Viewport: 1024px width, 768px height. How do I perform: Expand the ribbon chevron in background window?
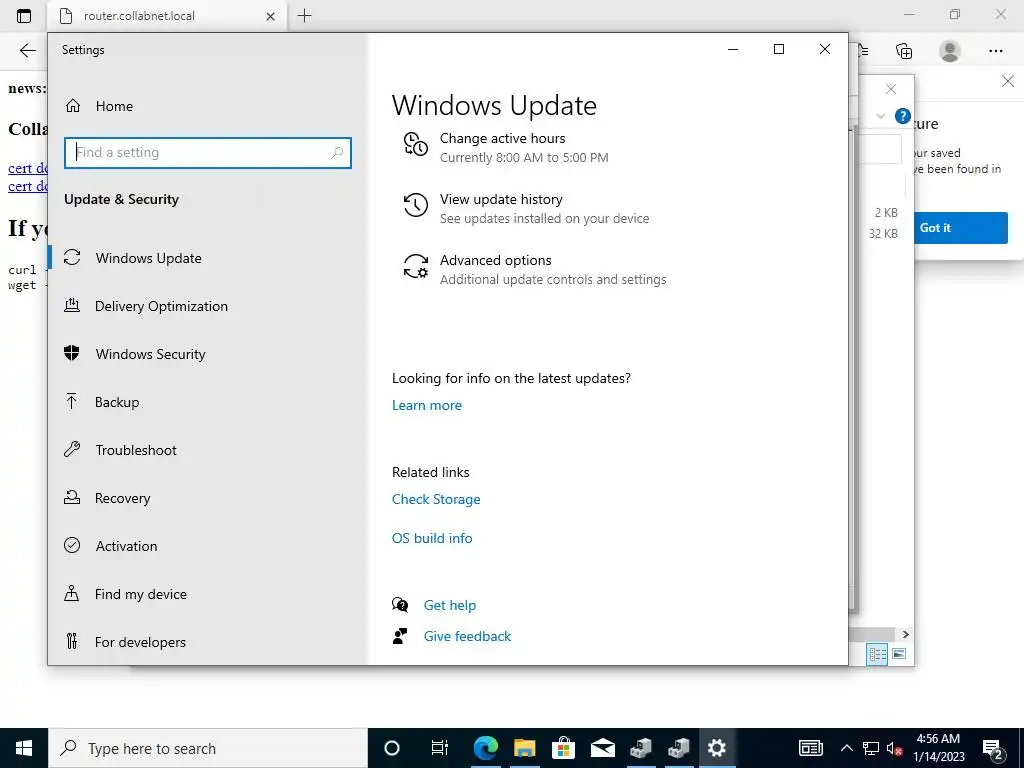(x=880, y=116)
